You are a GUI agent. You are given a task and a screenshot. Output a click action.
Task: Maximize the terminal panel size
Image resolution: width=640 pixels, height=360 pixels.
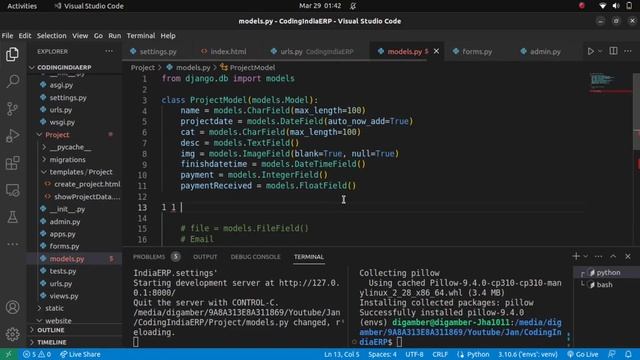(613, 256)
